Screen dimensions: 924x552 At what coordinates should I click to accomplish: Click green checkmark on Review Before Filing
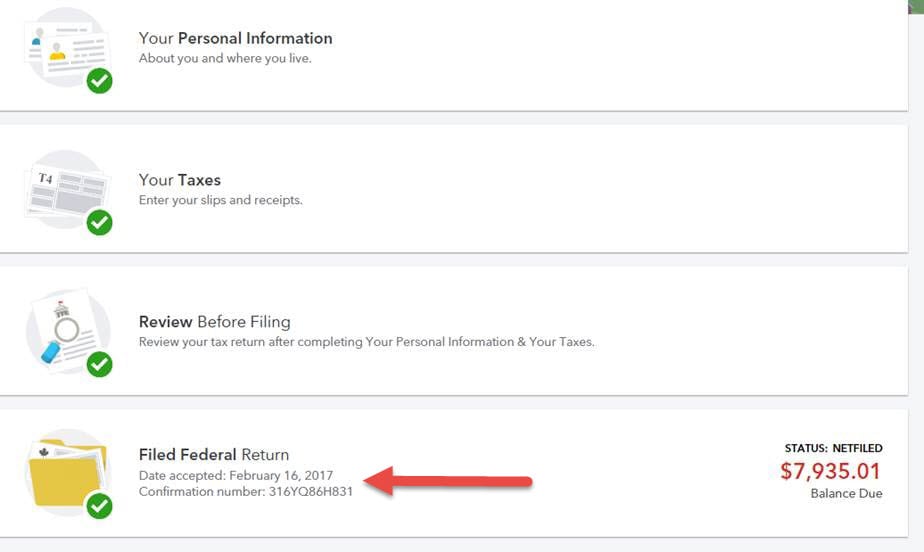point(100,365)
